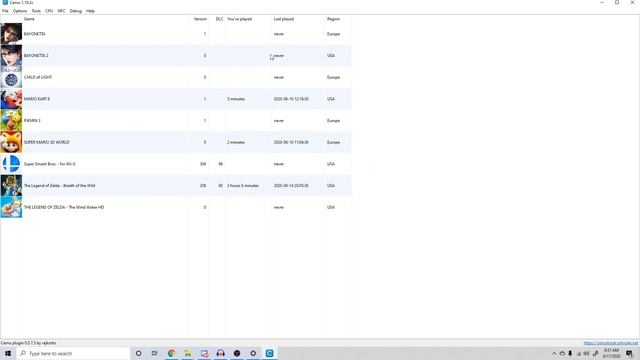
Task: Switch to Cemu taskbar icon
Action: click(269, 353)
